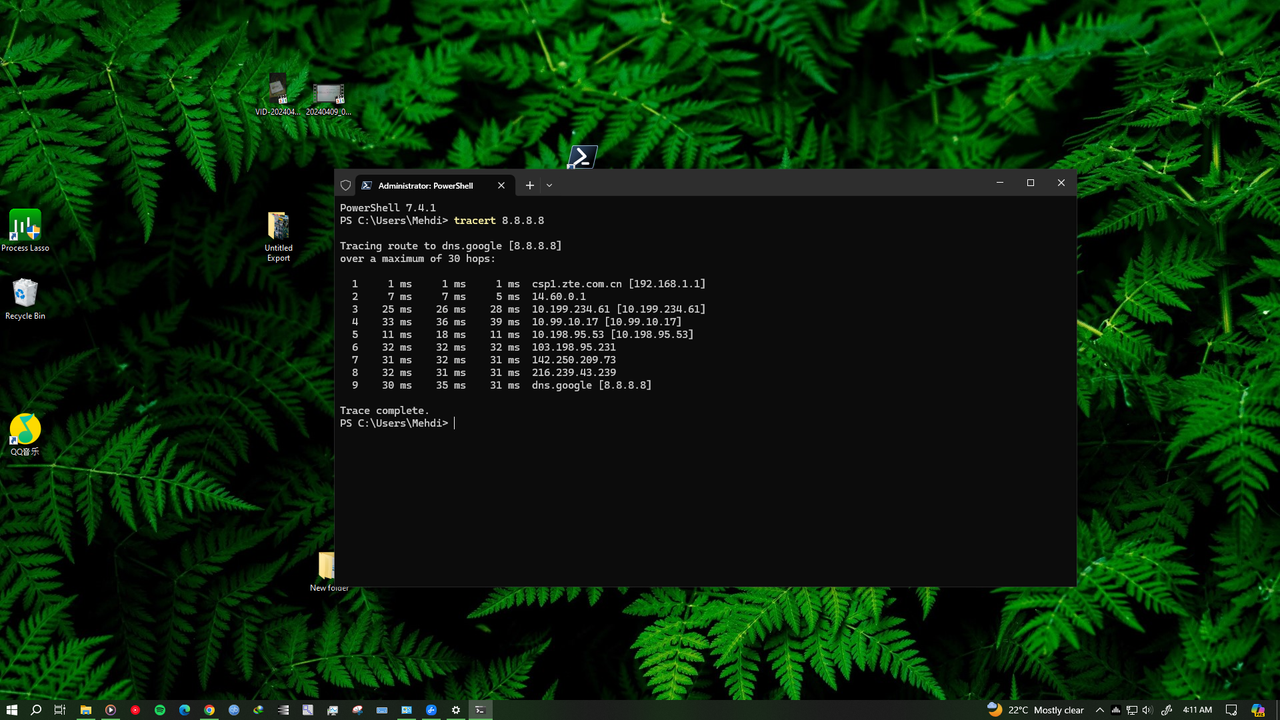
Task: Click hop 1 'csp1.zte.com.cn [192.168.1.1]'
Action: pos(619,284)
